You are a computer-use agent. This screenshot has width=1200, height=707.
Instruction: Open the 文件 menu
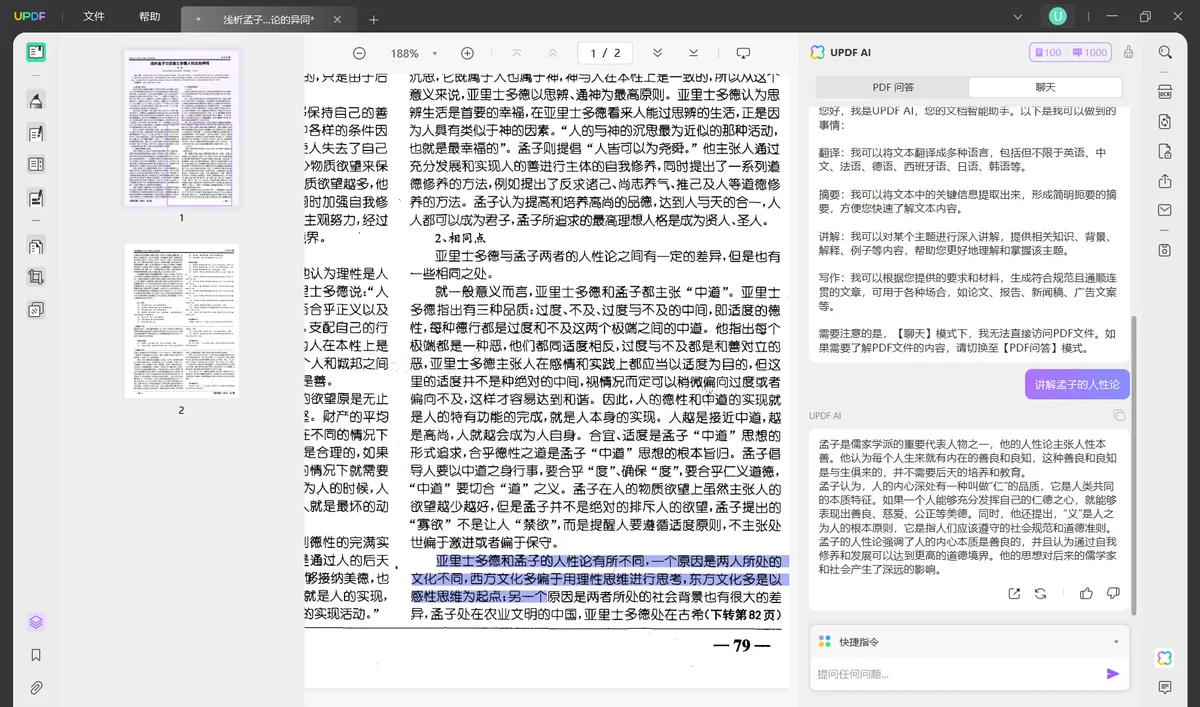94,17
